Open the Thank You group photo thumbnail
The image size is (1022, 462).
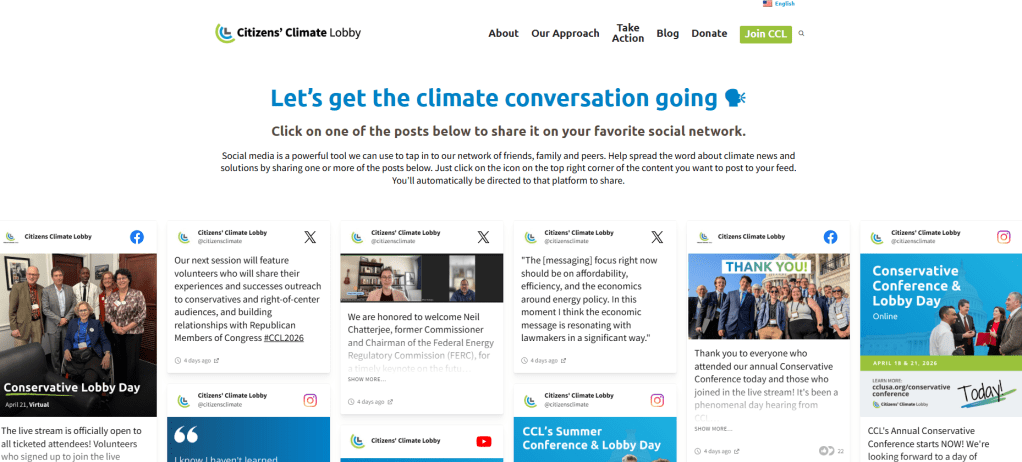click(x=768, y=296)
